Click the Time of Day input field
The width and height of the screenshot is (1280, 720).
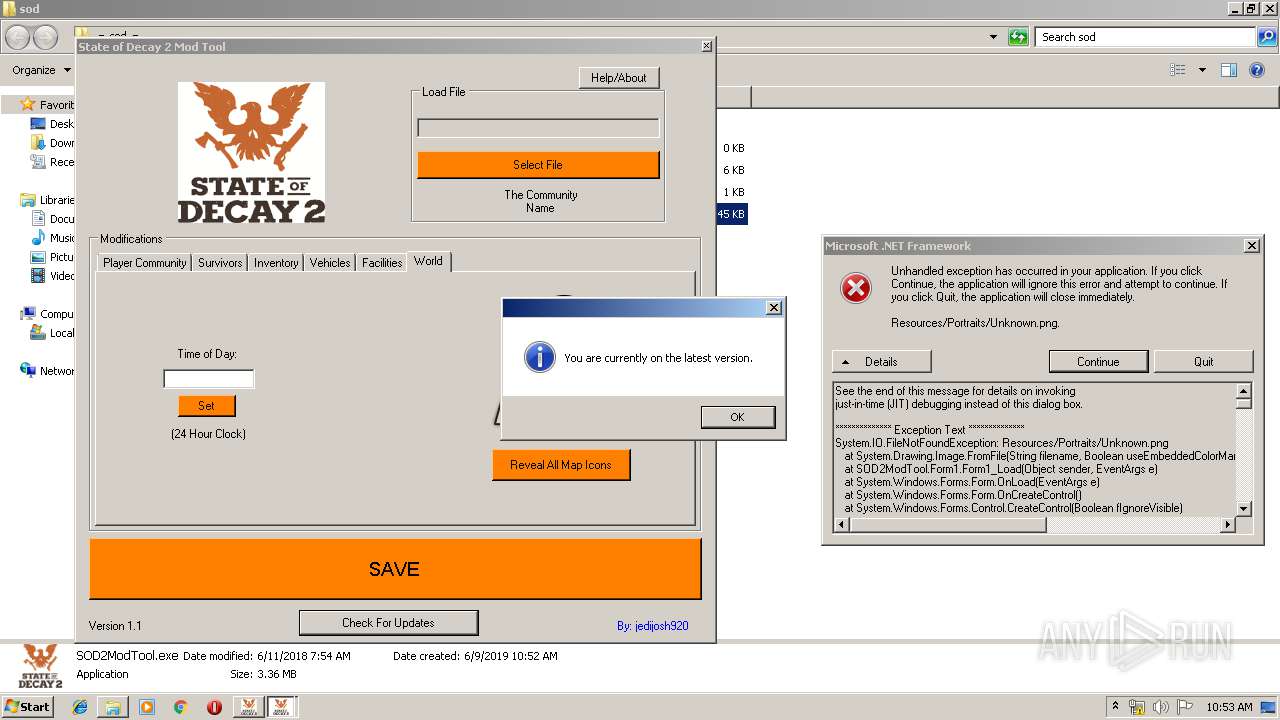pos(209,379)
